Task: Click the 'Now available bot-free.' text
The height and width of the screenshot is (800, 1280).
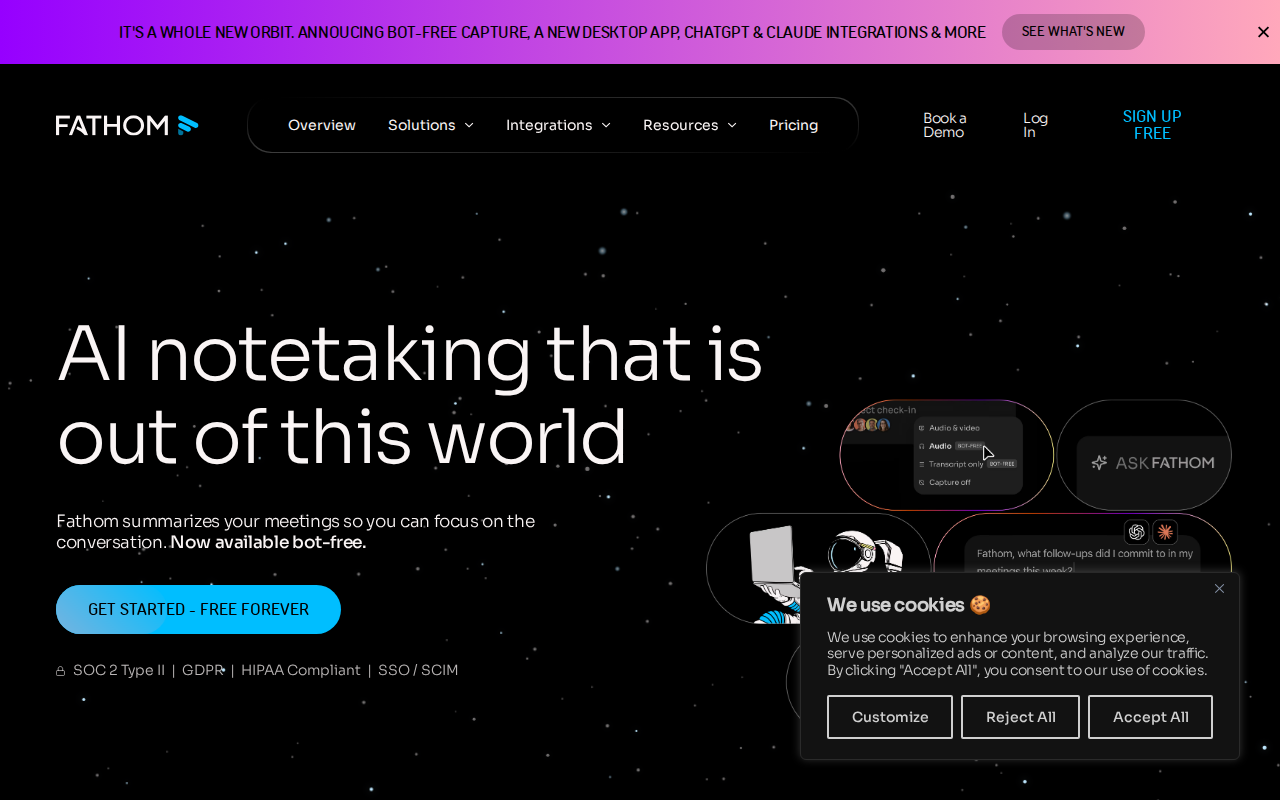Action: [x=268, y=542]
